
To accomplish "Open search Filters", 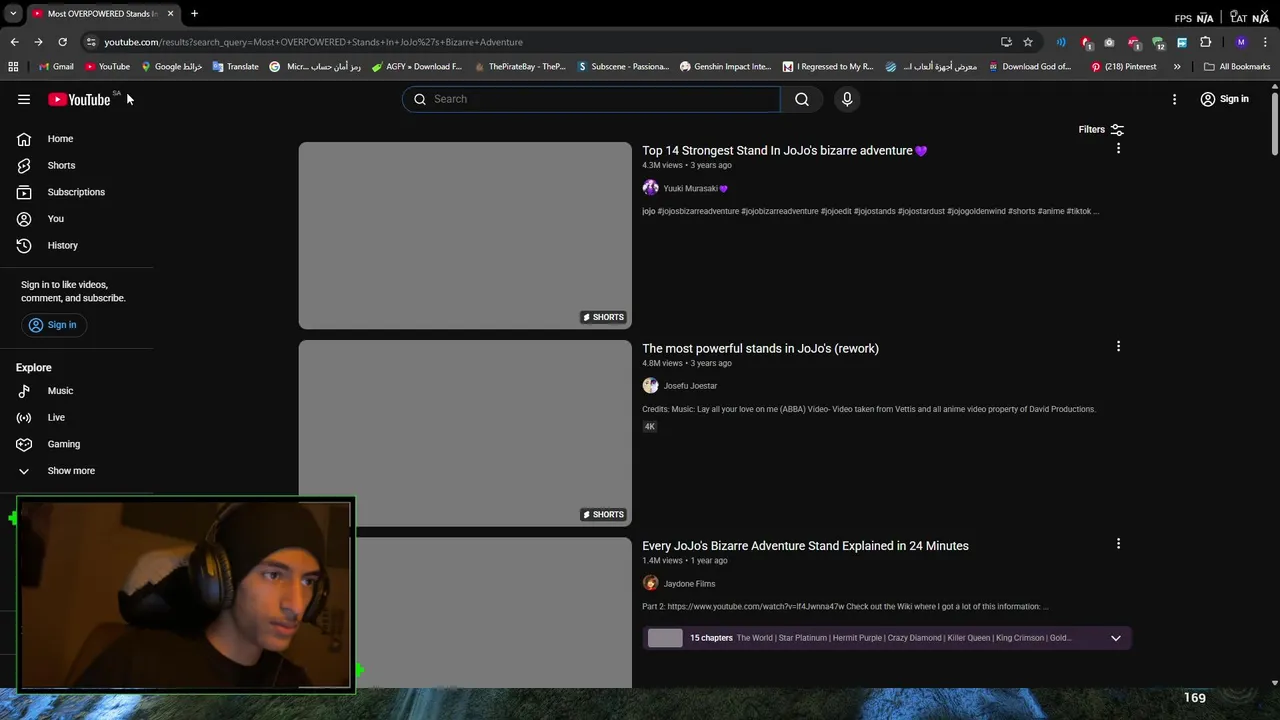I will (1101, 129).
